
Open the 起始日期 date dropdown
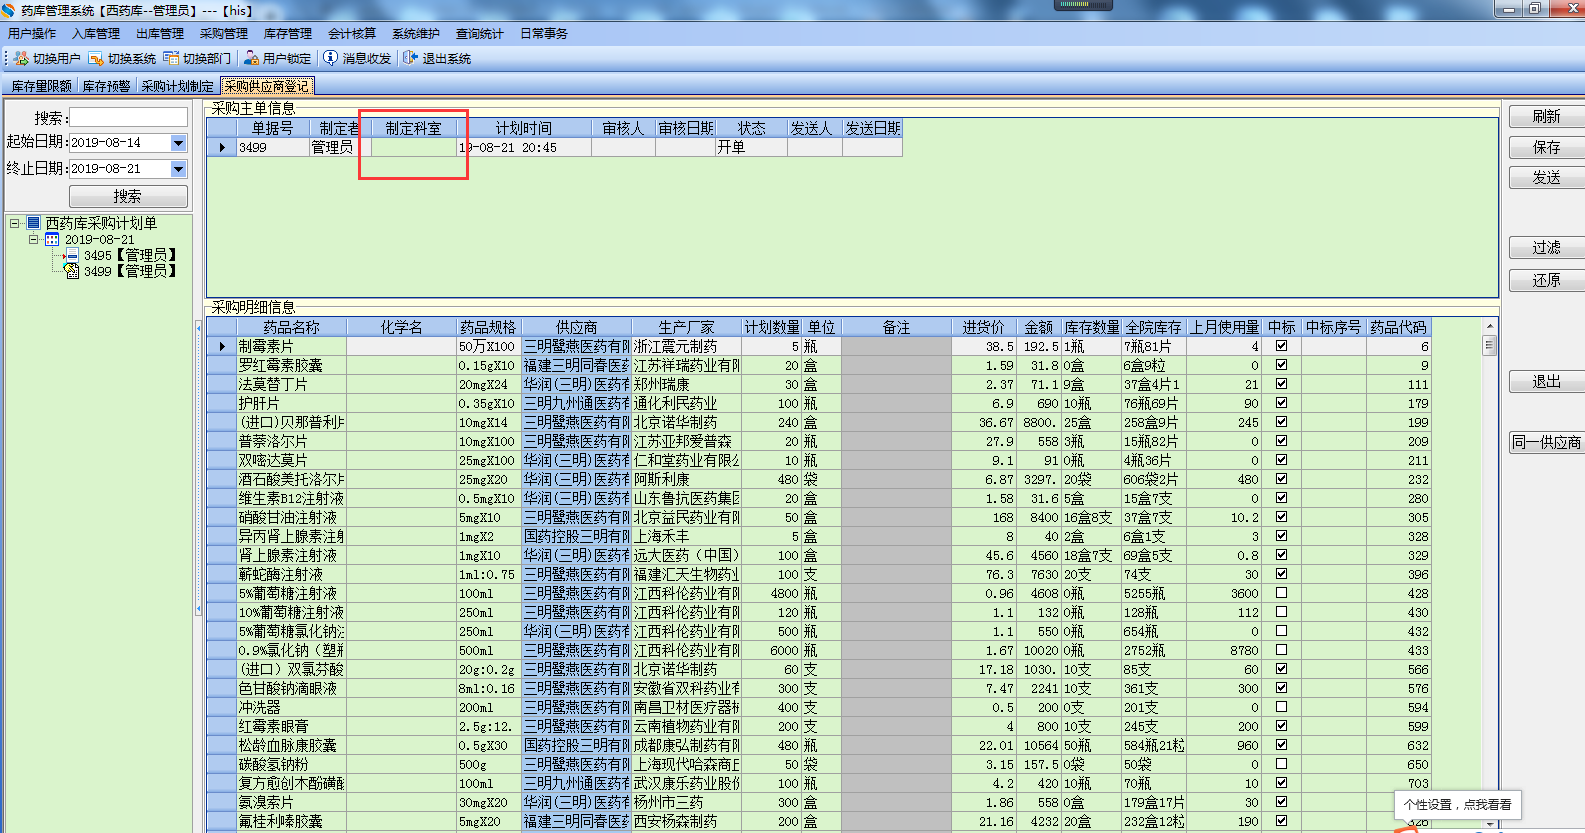tap(179, 143)
